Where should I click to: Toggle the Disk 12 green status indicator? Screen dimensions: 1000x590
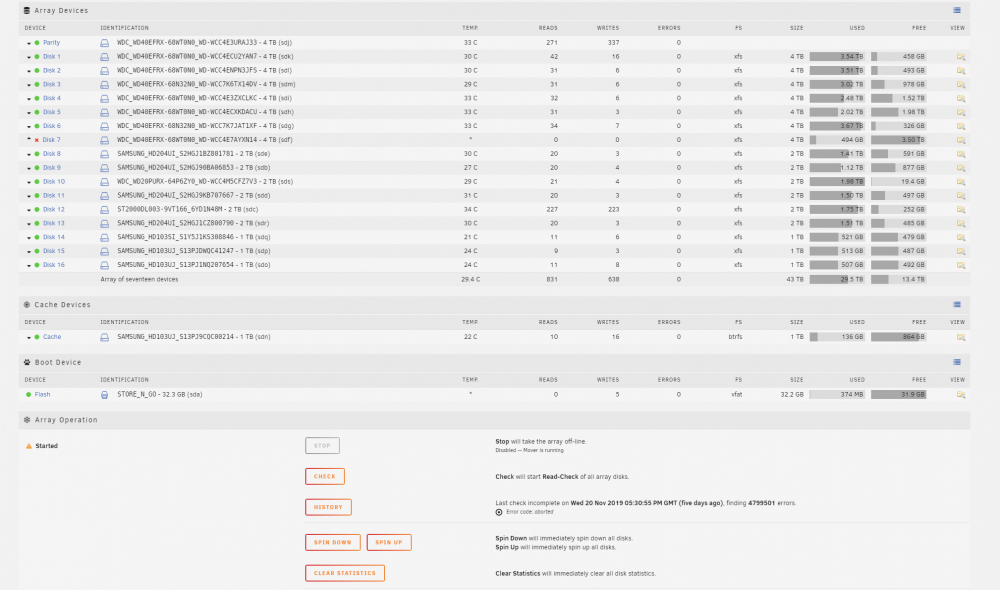pyautogui.click(x=37, y=209)
